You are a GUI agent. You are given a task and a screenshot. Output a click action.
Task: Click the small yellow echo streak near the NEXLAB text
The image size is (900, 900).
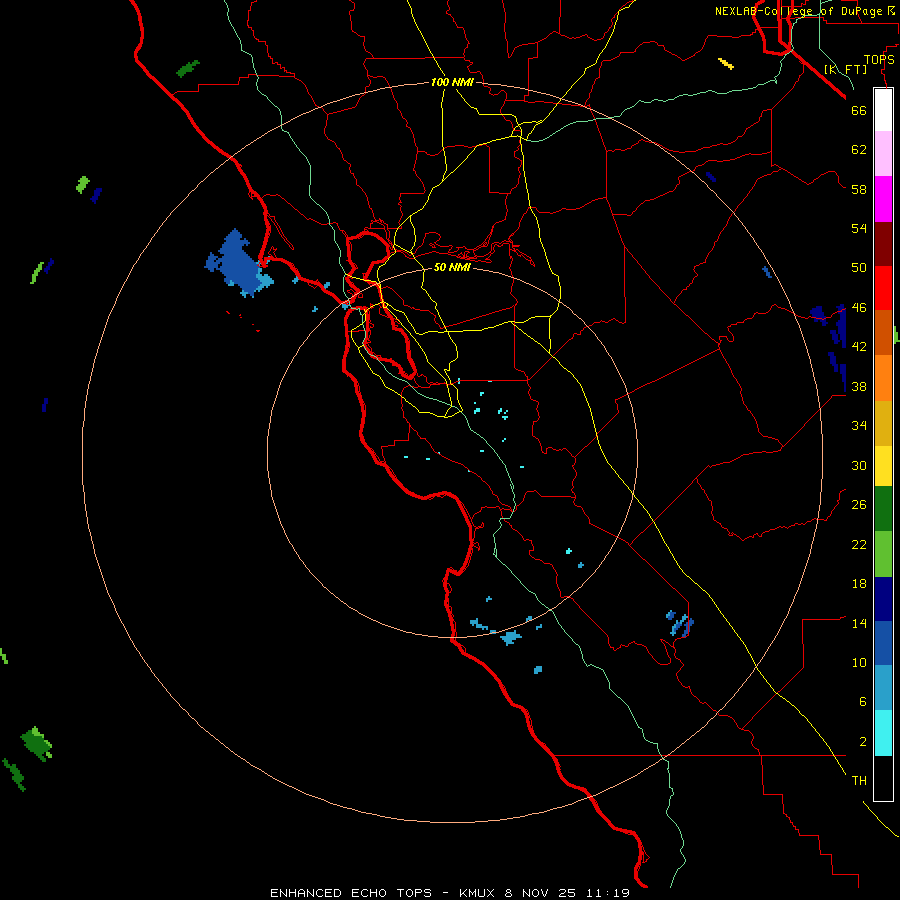pyautogui.click(x=726, y=64)
